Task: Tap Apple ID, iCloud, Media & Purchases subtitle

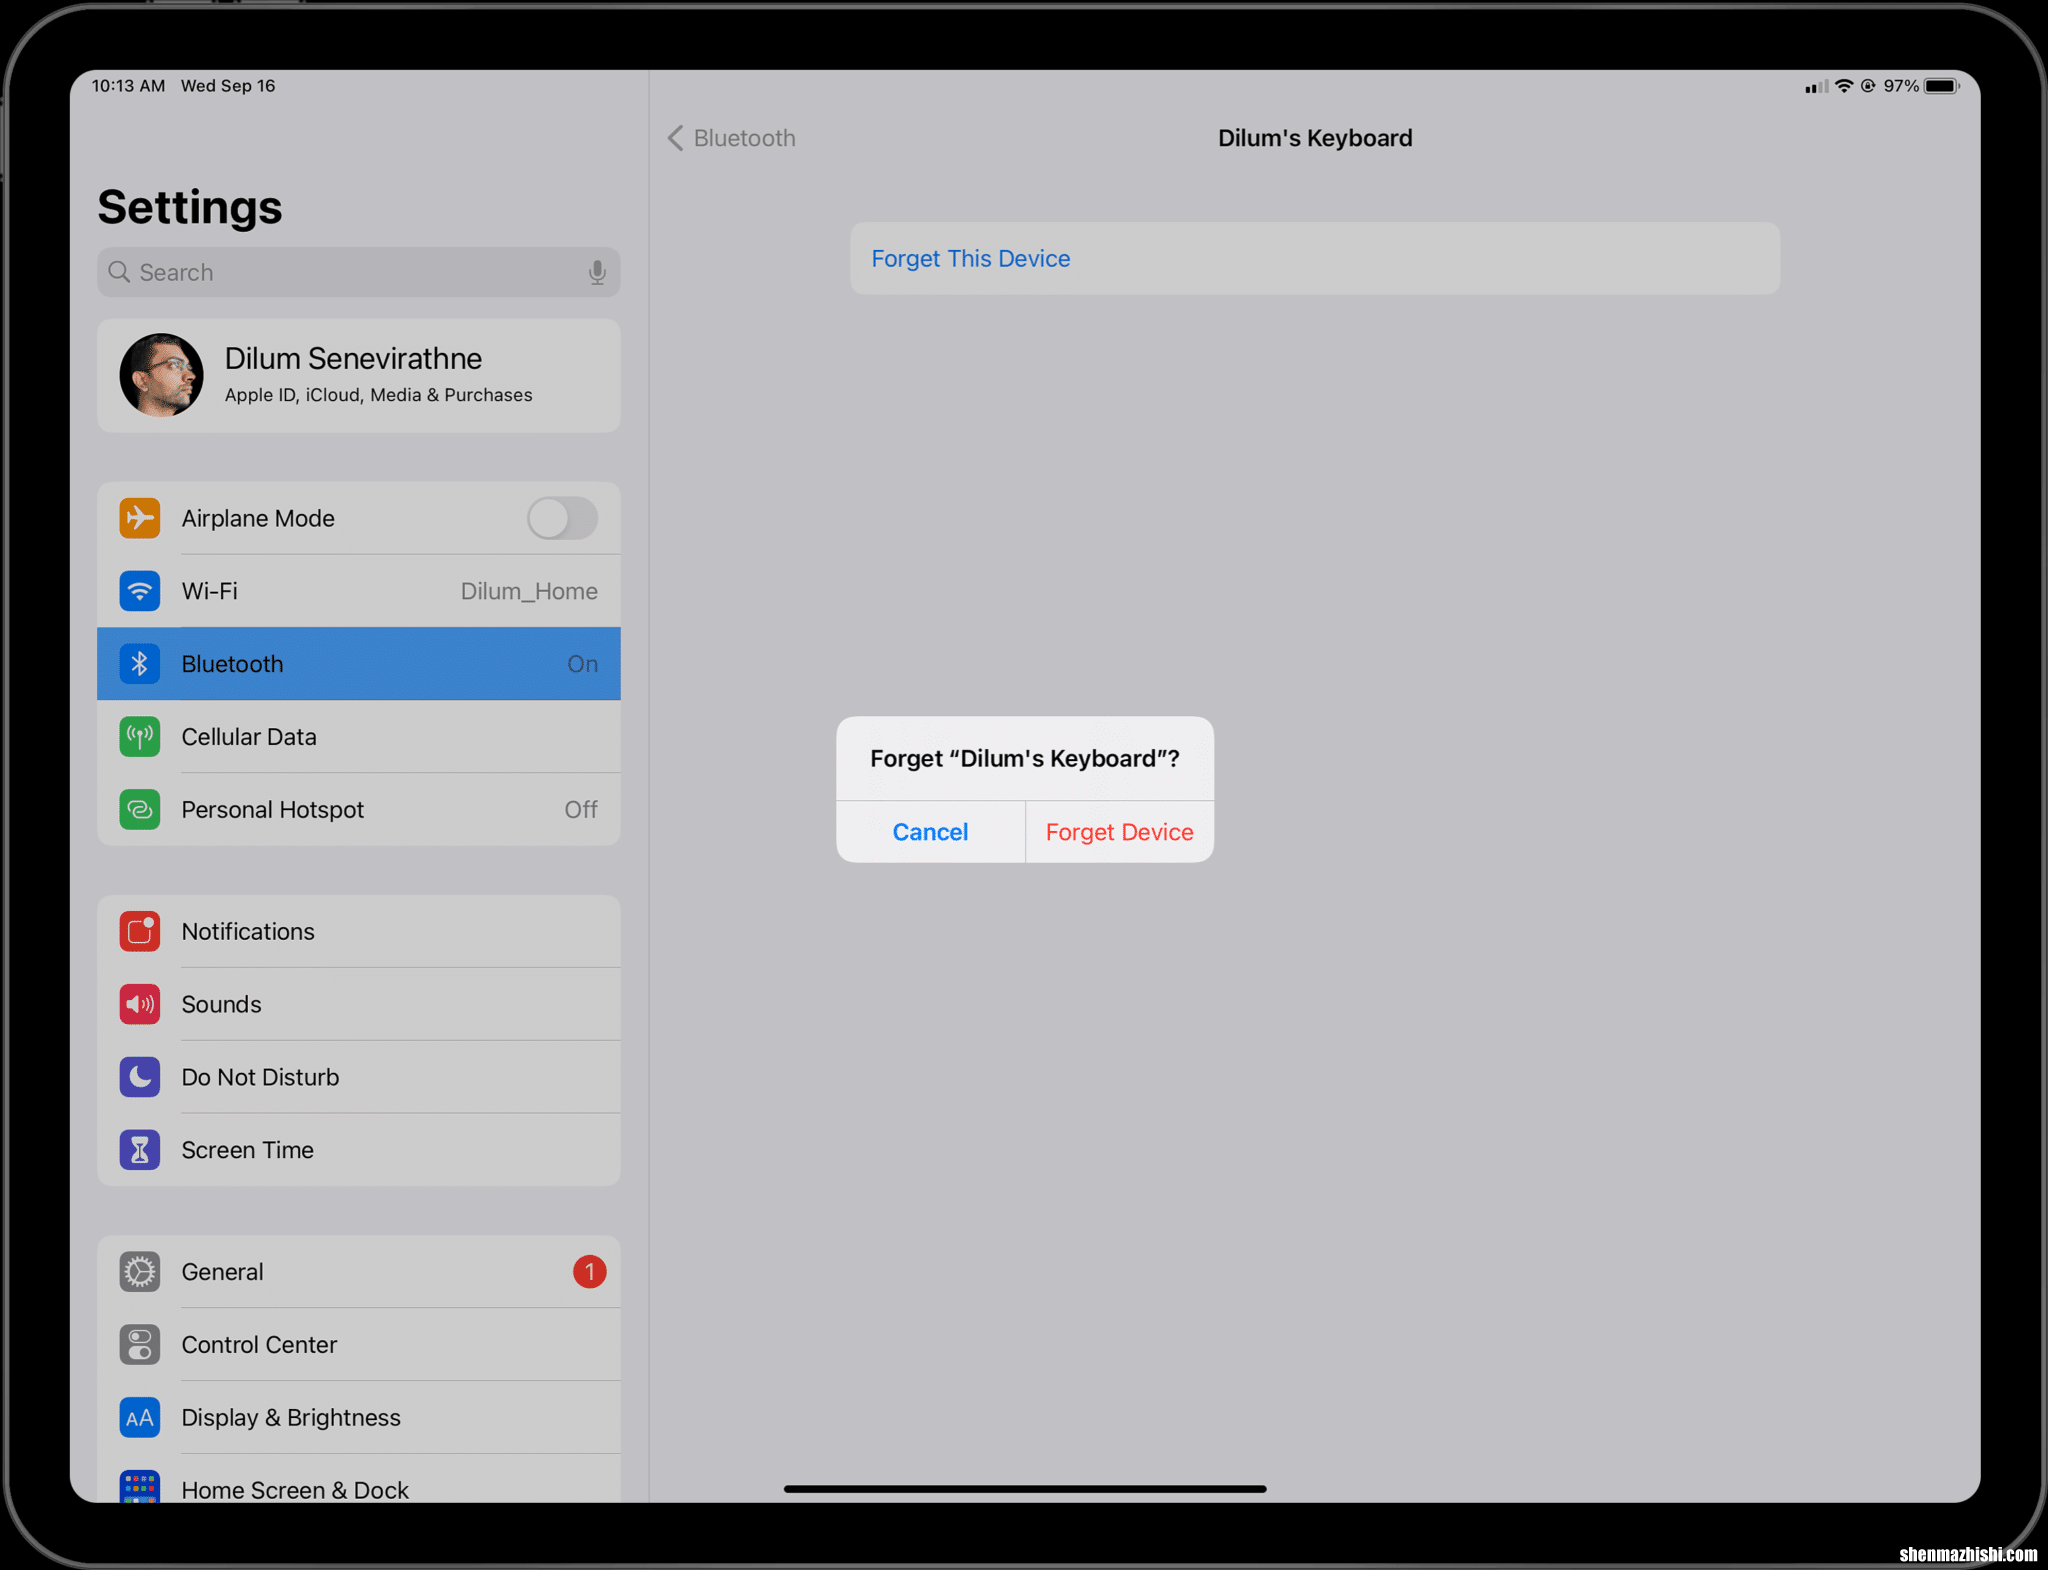Action: click(x=378, y=395)
